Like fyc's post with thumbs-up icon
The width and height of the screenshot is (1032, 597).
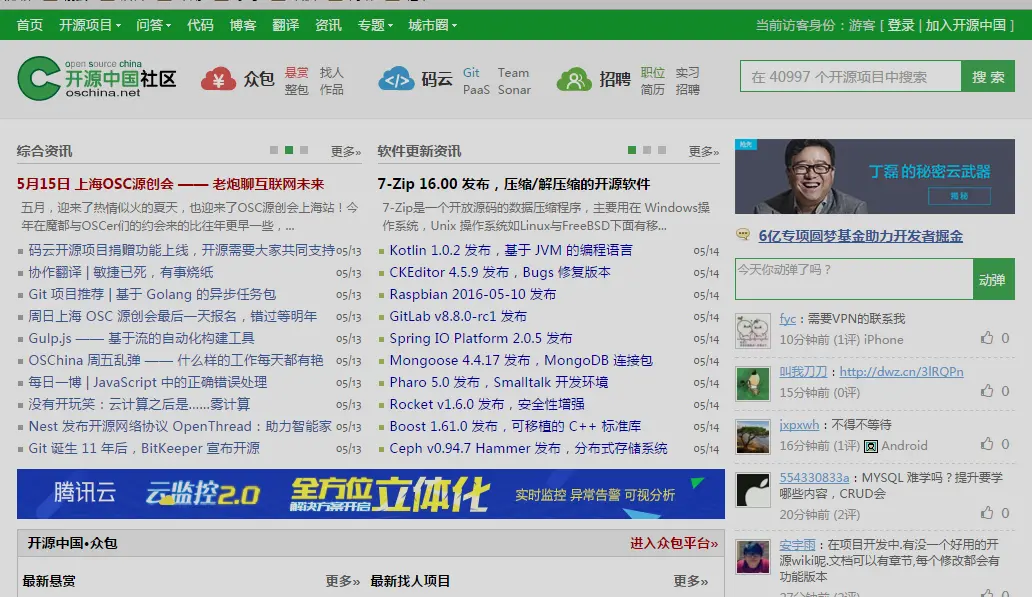coord(986,338)
